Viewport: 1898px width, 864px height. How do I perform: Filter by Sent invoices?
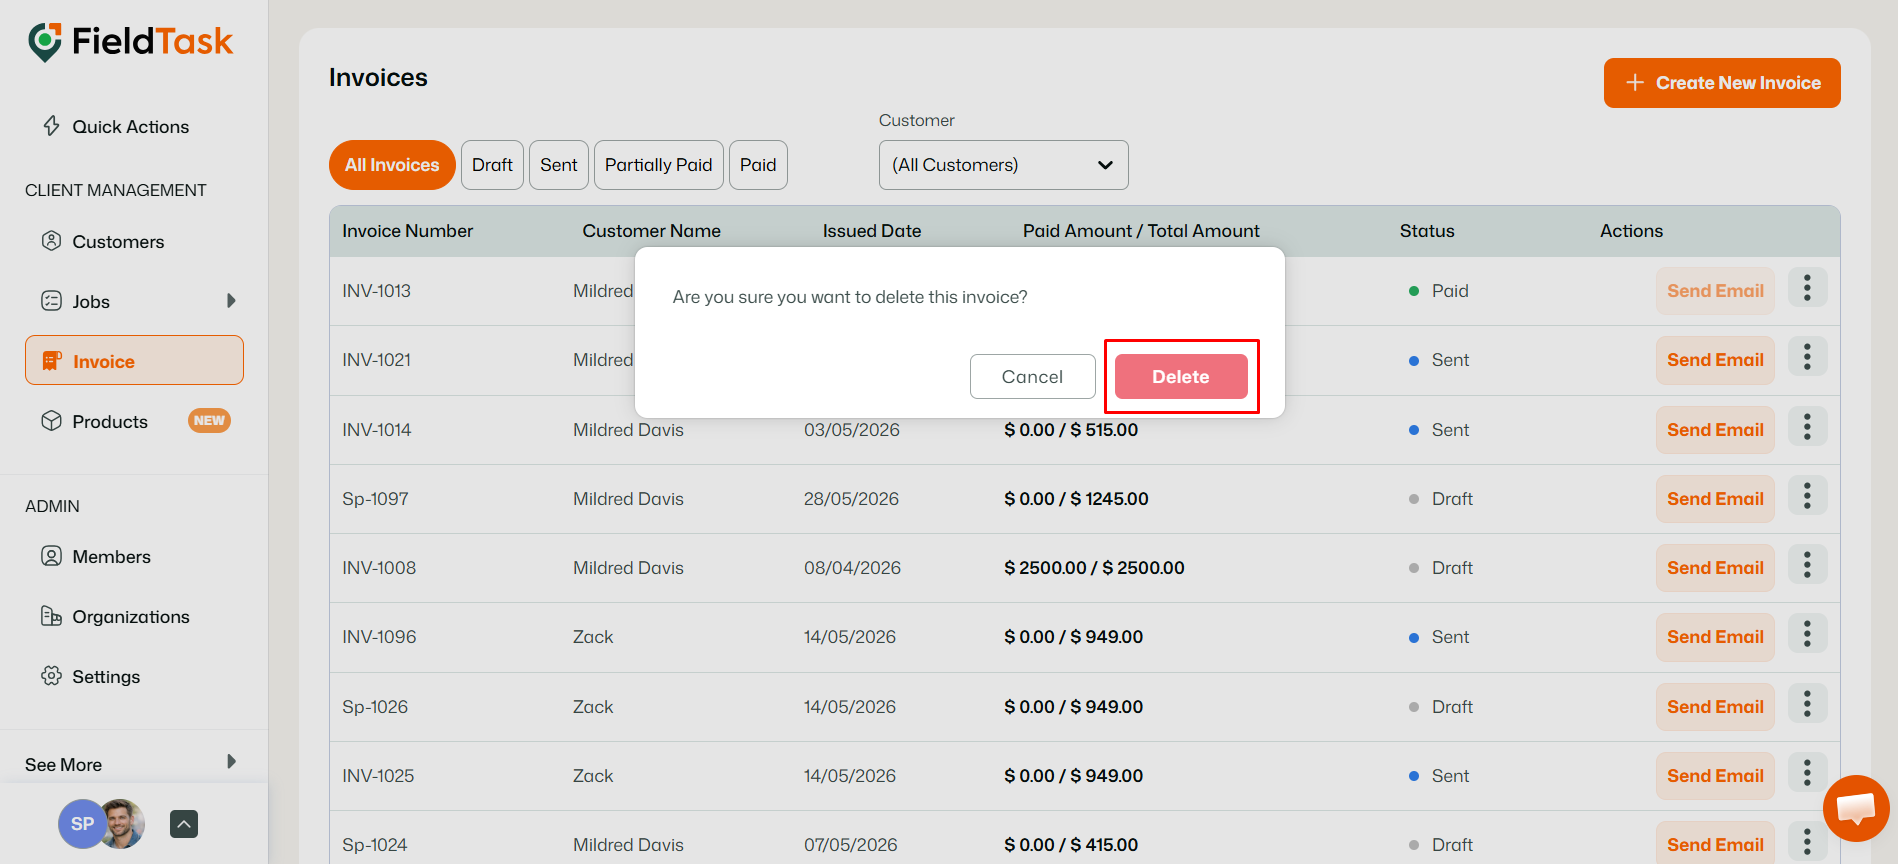559,165
